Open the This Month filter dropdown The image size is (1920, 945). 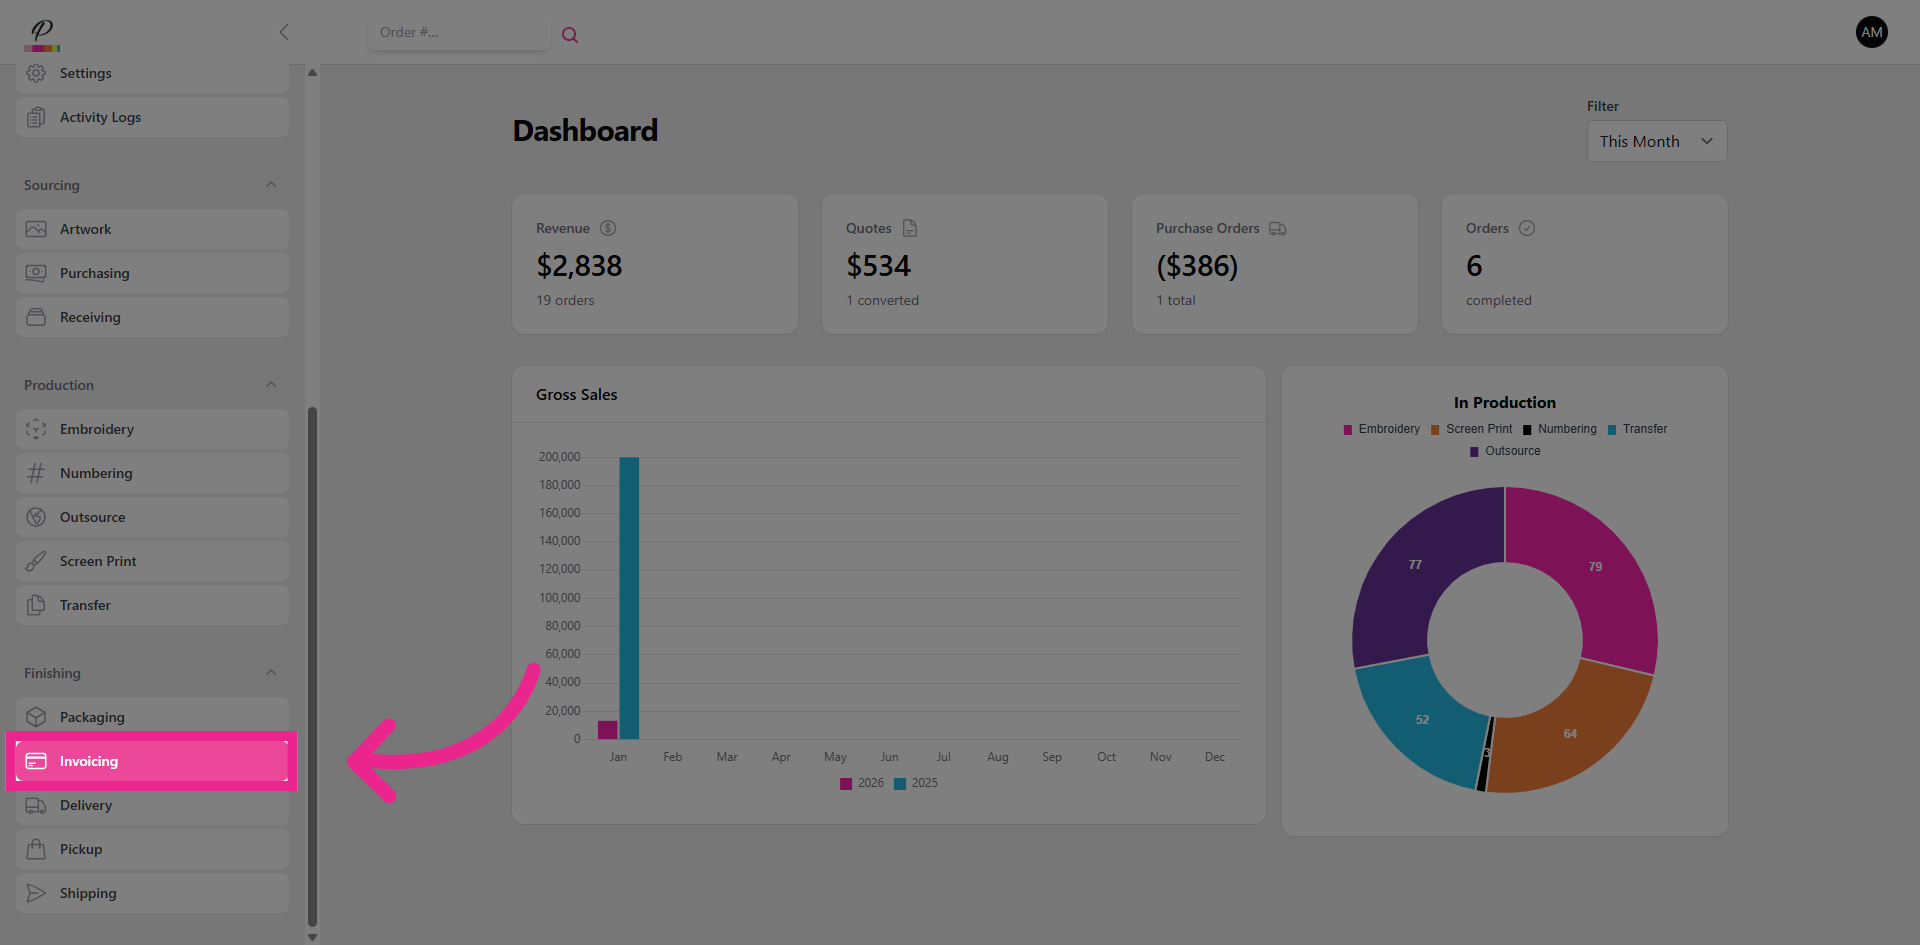tap(1656, 141)
